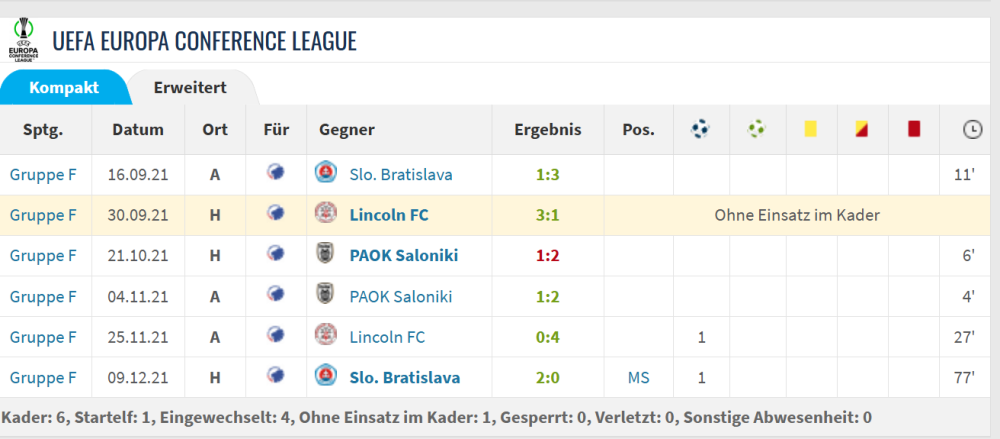This screenshot has height=439, width=1000.
Task: Open the red 1:2 result on 21.10.21
Action: (547, 255)
